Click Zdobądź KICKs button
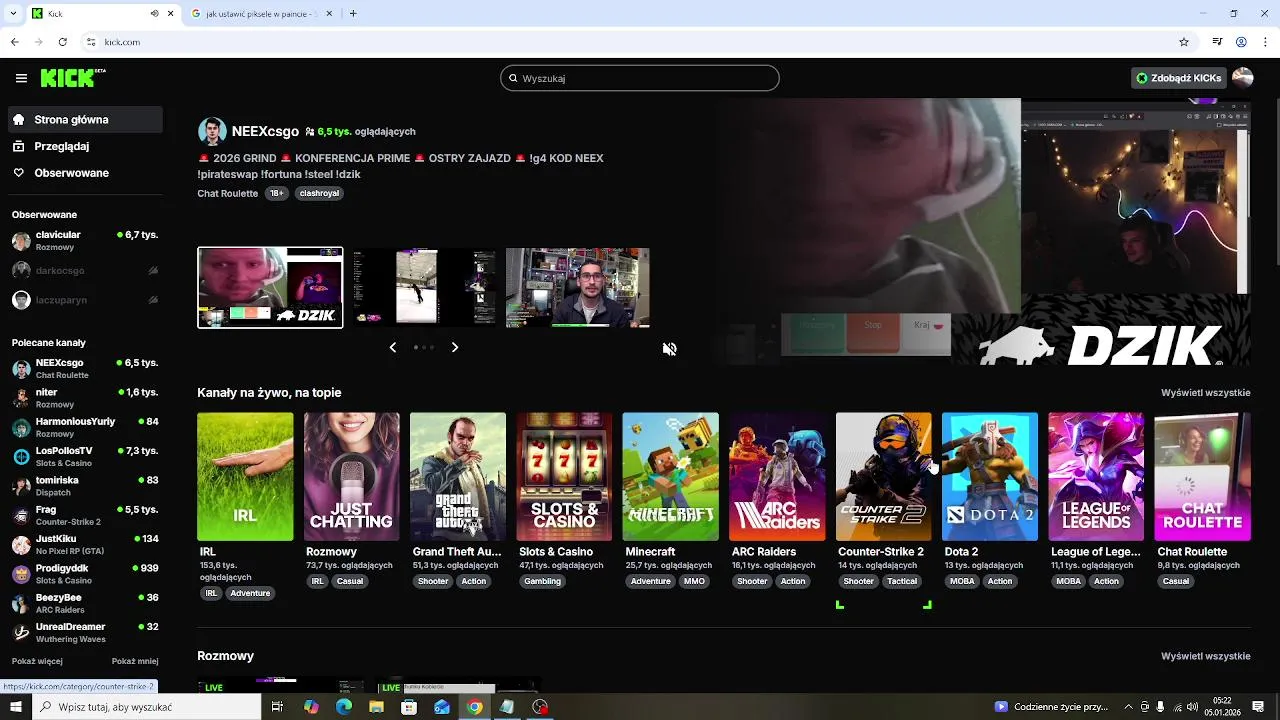The height and width of the screenshot is (720, 1280). coord(1179,78)
